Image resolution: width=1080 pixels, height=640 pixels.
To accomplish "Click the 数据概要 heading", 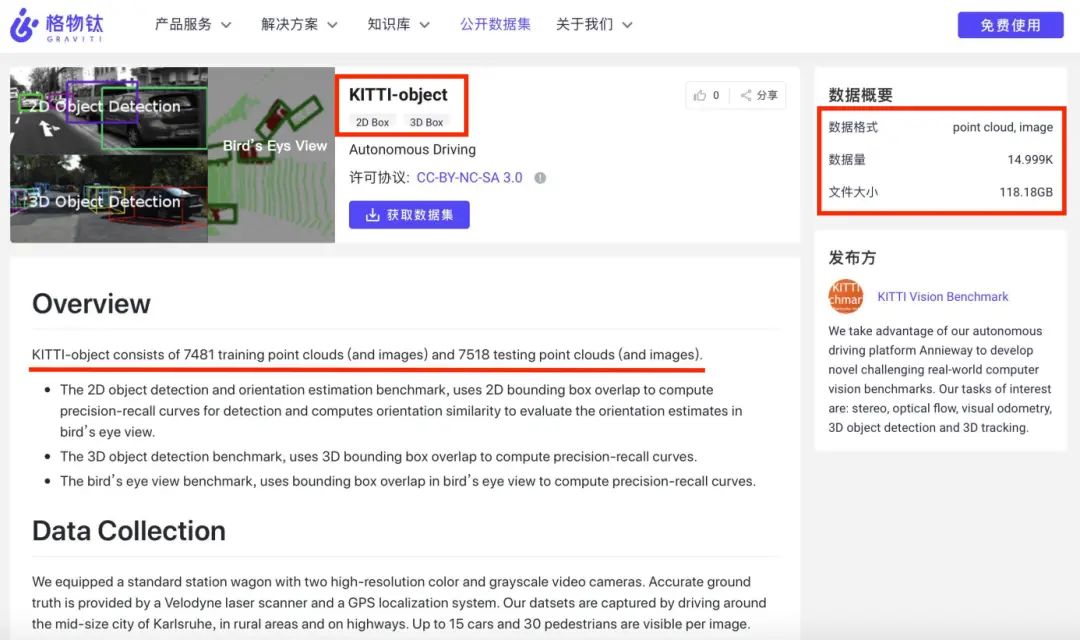I will tap(860, 95).
